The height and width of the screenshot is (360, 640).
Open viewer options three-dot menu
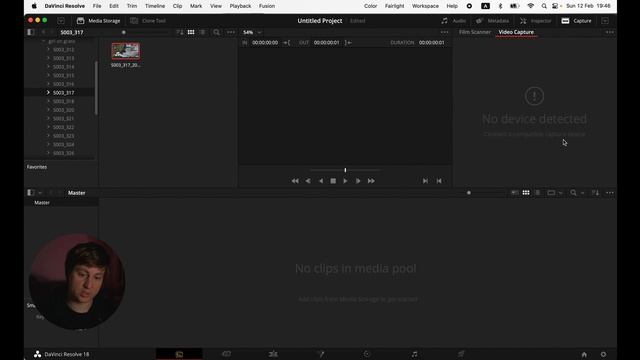(x=444, y=32)
